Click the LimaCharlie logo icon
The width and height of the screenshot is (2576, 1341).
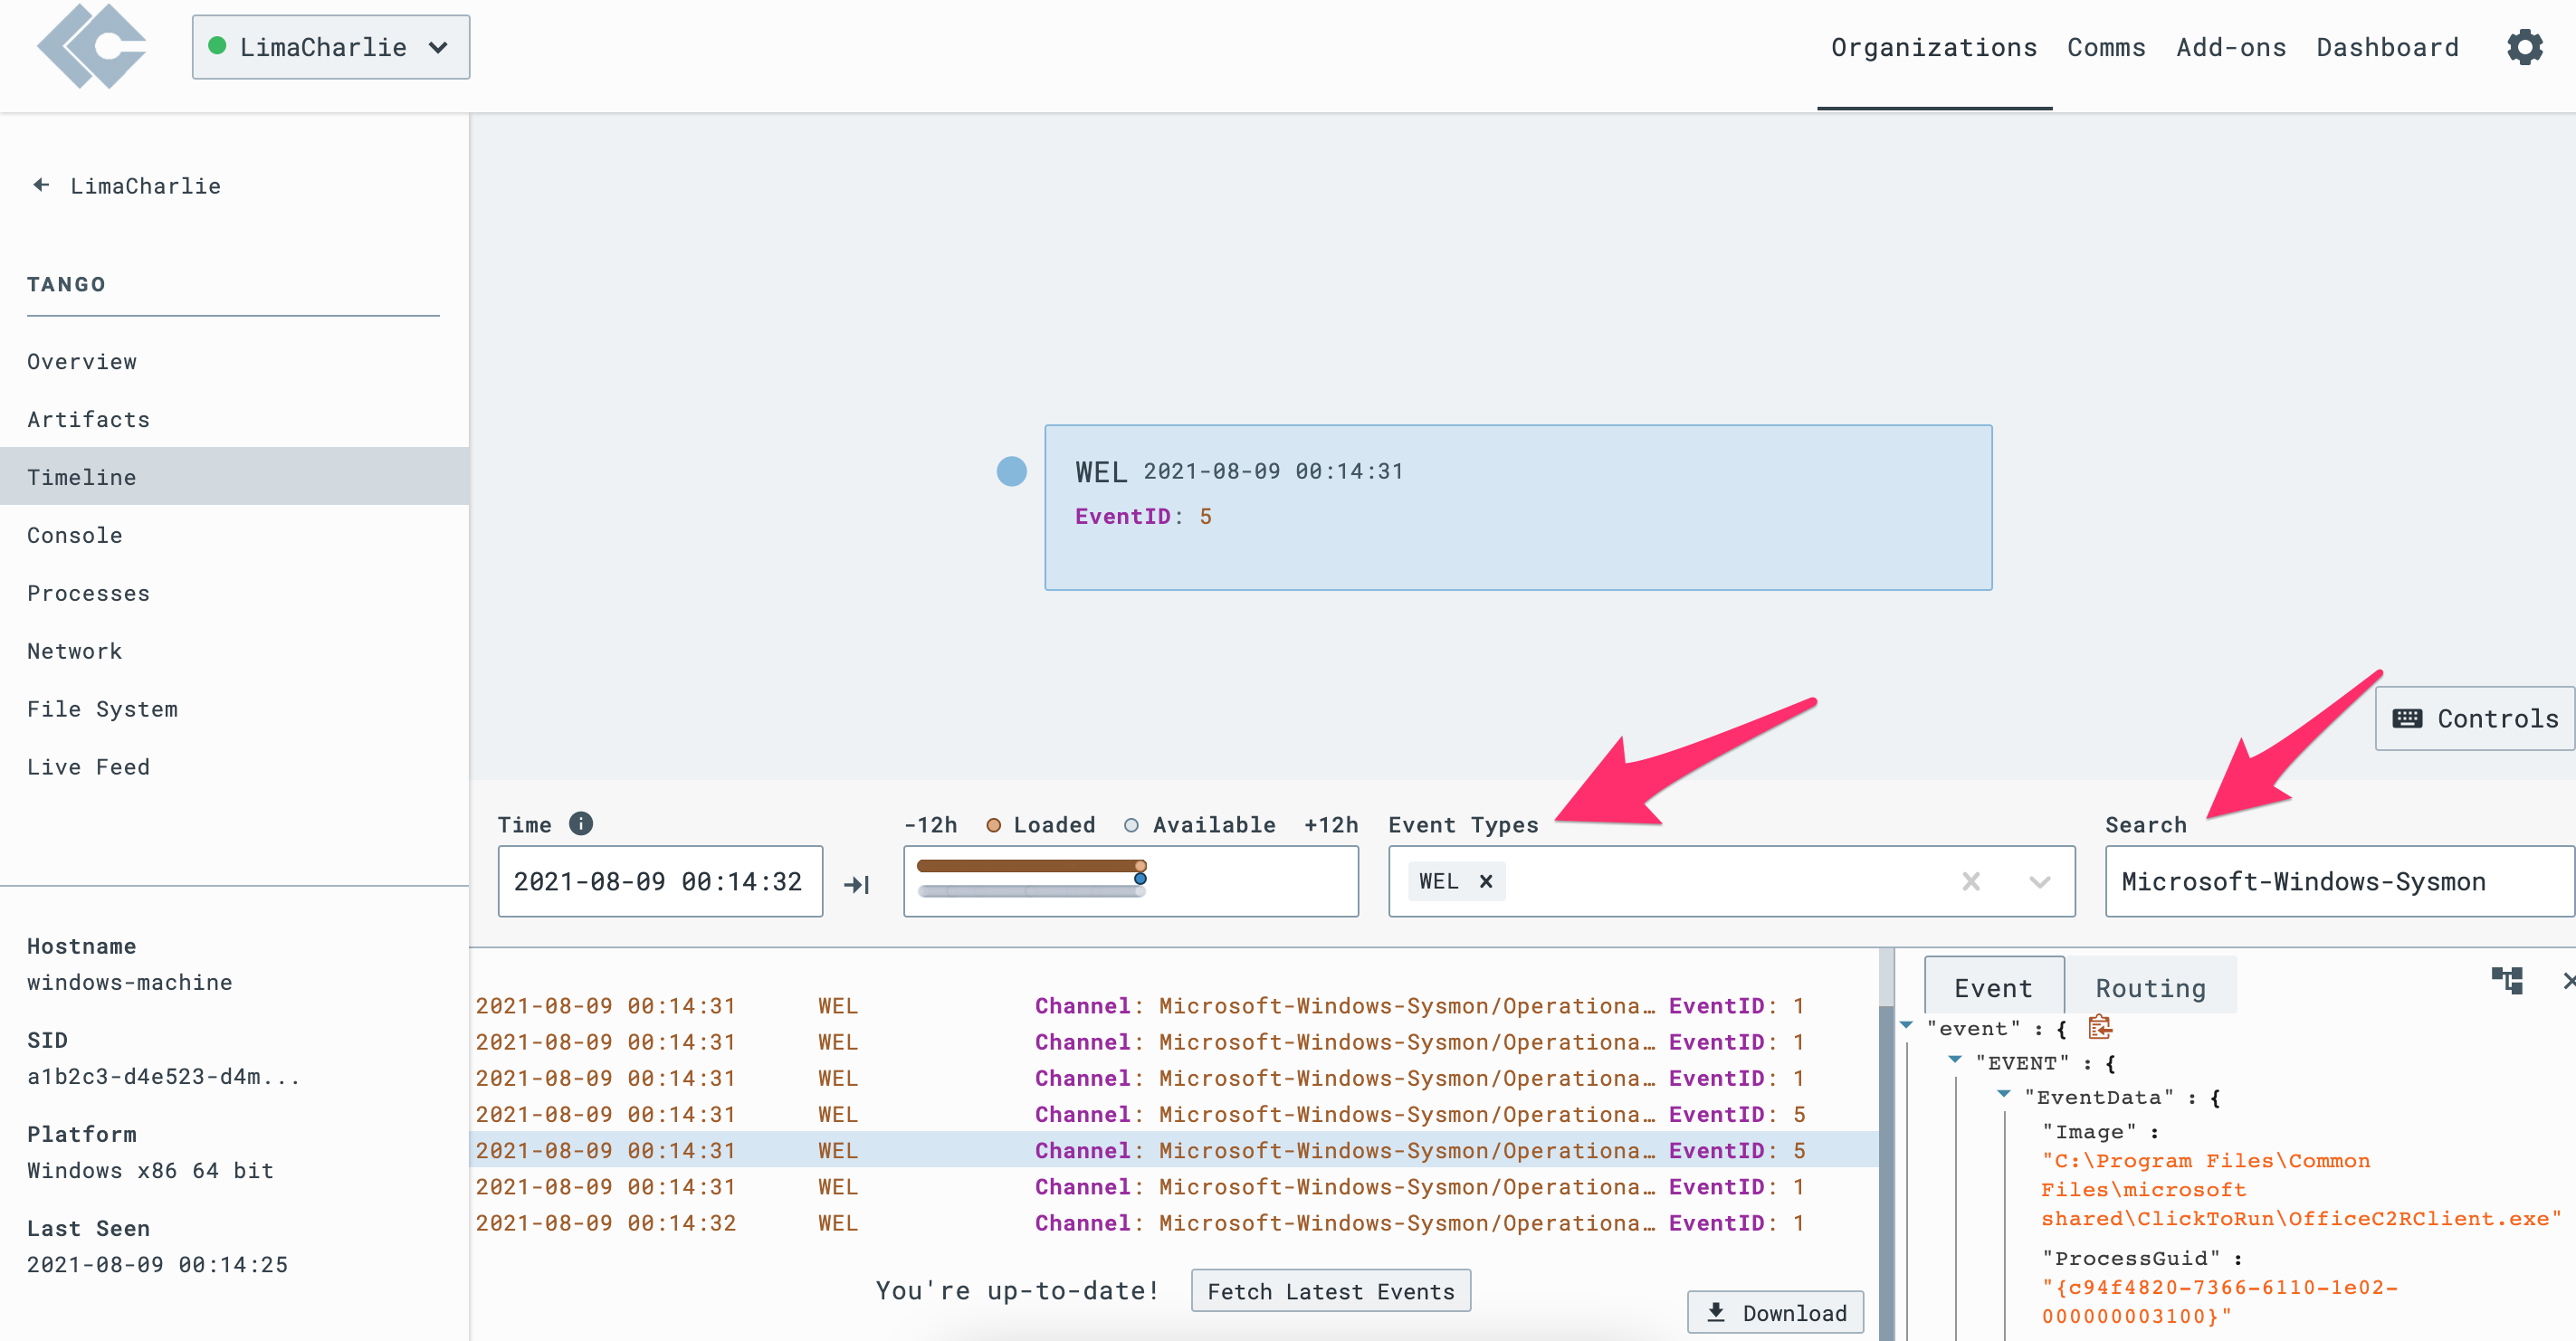pyautogui.click(x=92, y=47)
